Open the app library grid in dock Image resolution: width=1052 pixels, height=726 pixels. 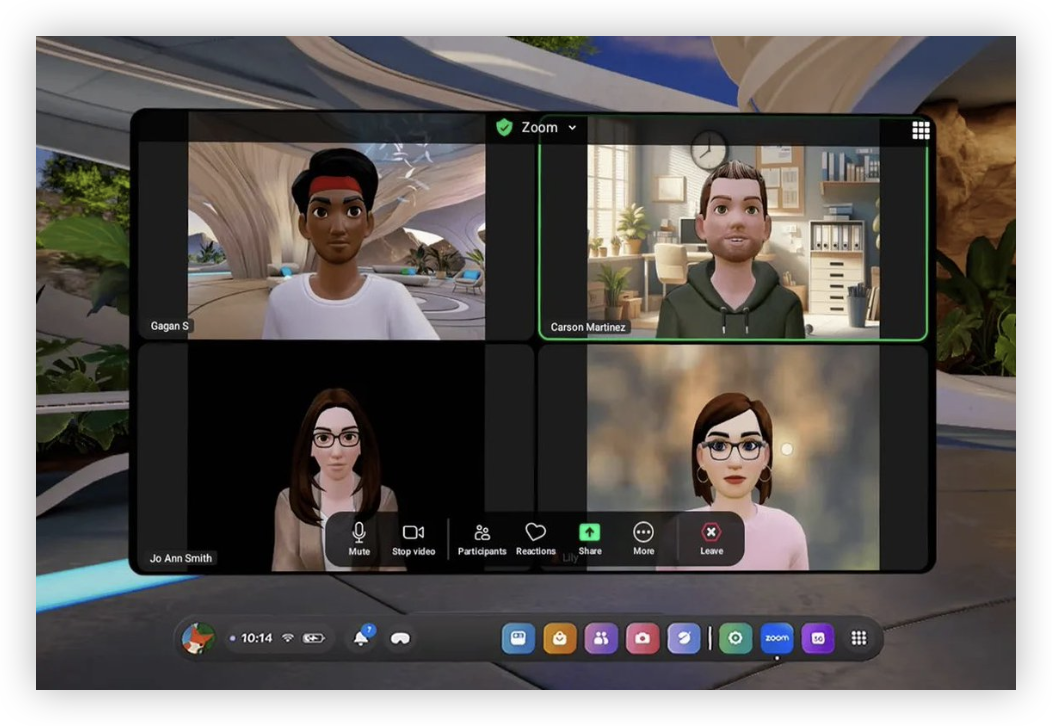coord(859,638)
